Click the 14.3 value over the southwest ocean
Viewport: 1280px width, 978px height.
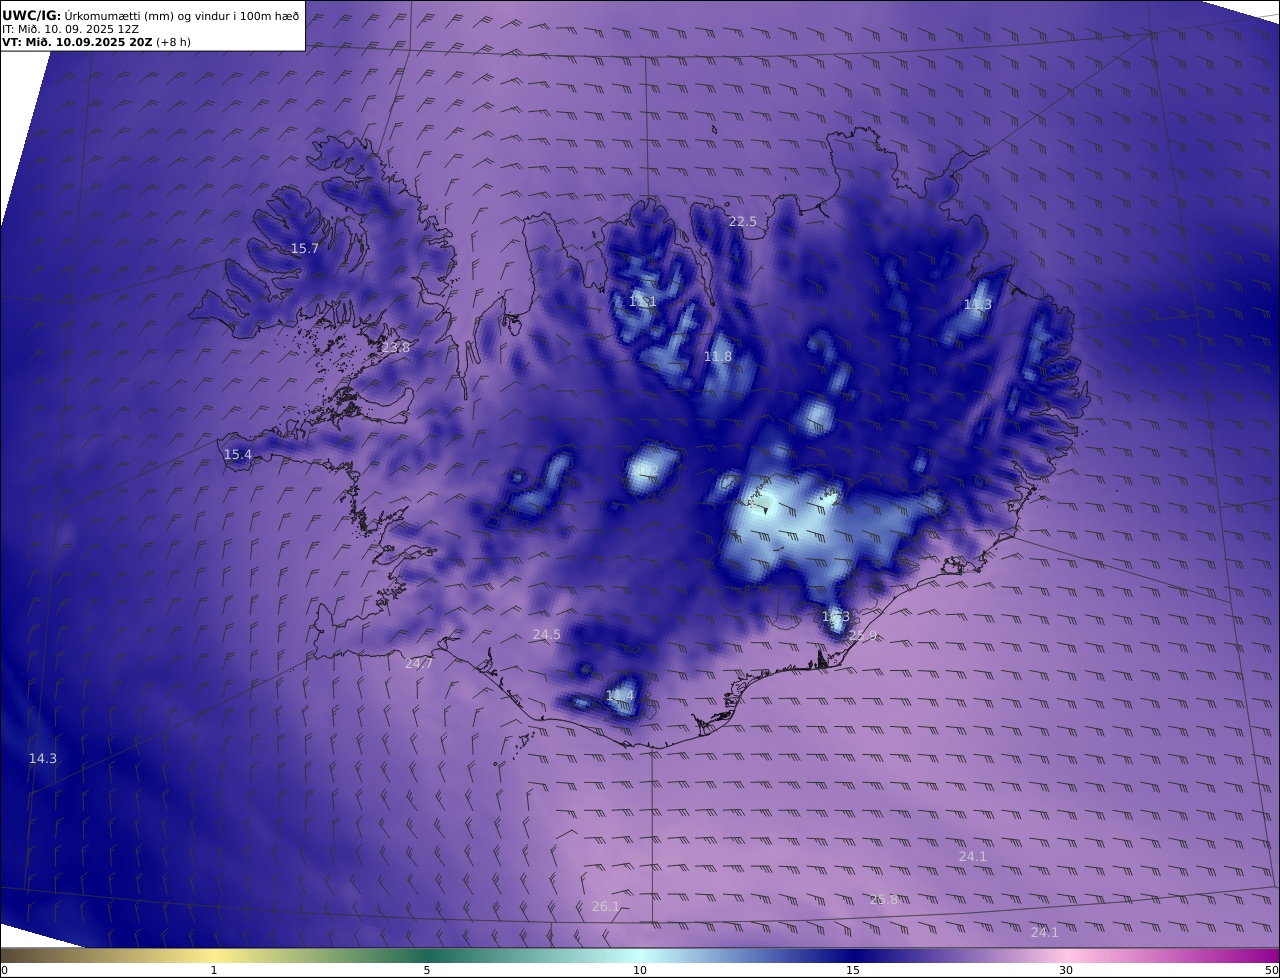pyautogui.click(x=43, y=759)
